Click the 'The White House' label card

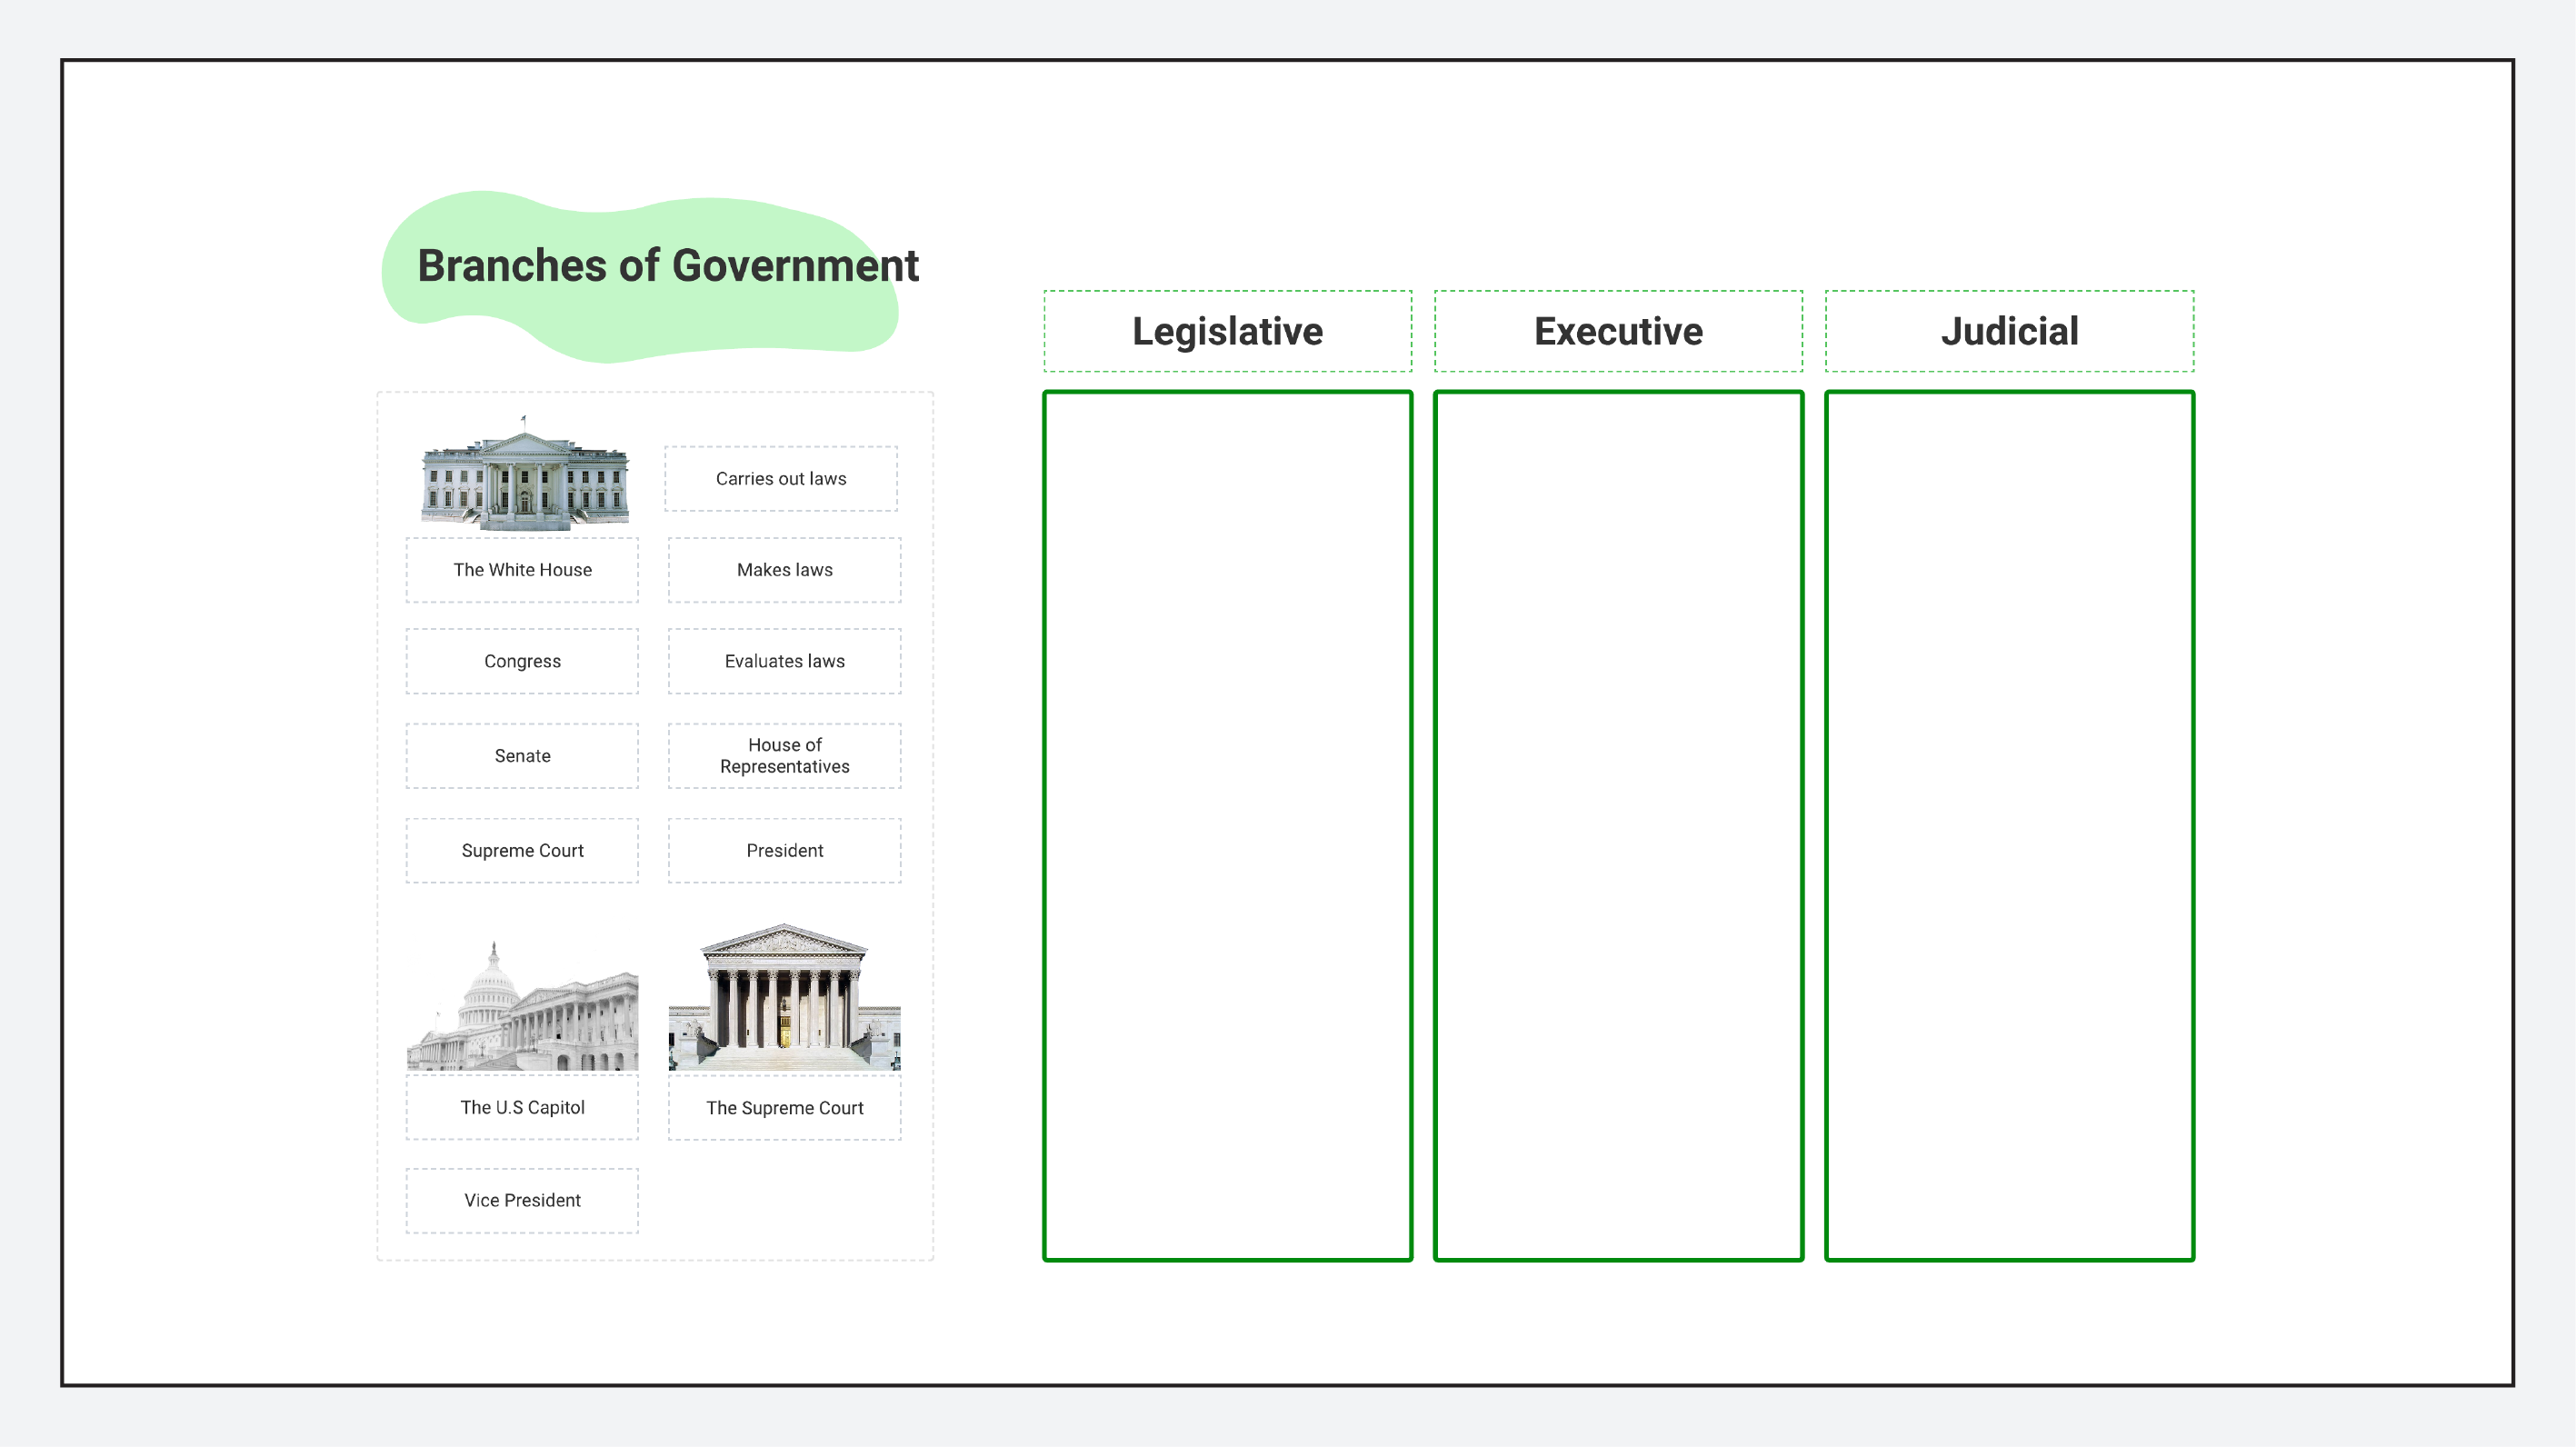(x=522, y=570)
